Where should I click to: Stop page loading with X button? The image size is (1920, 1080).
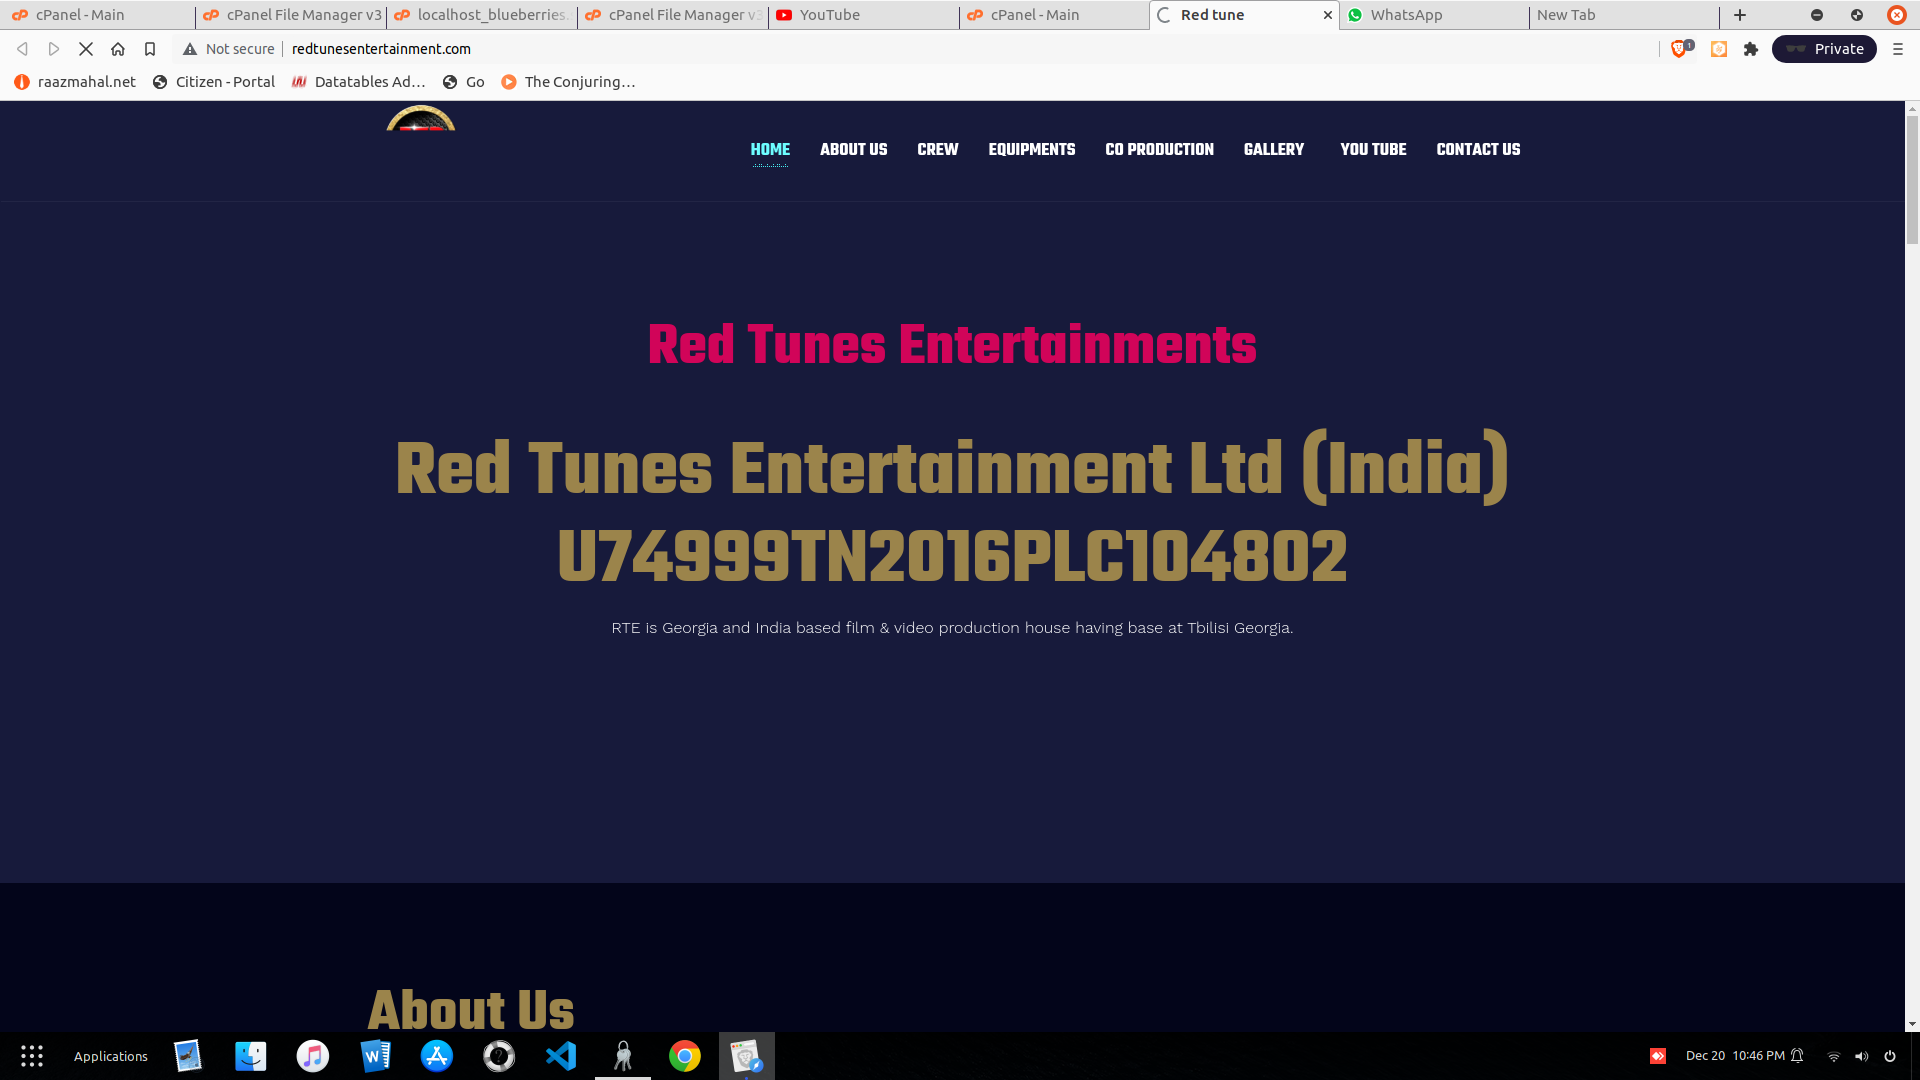pos(86,49)
